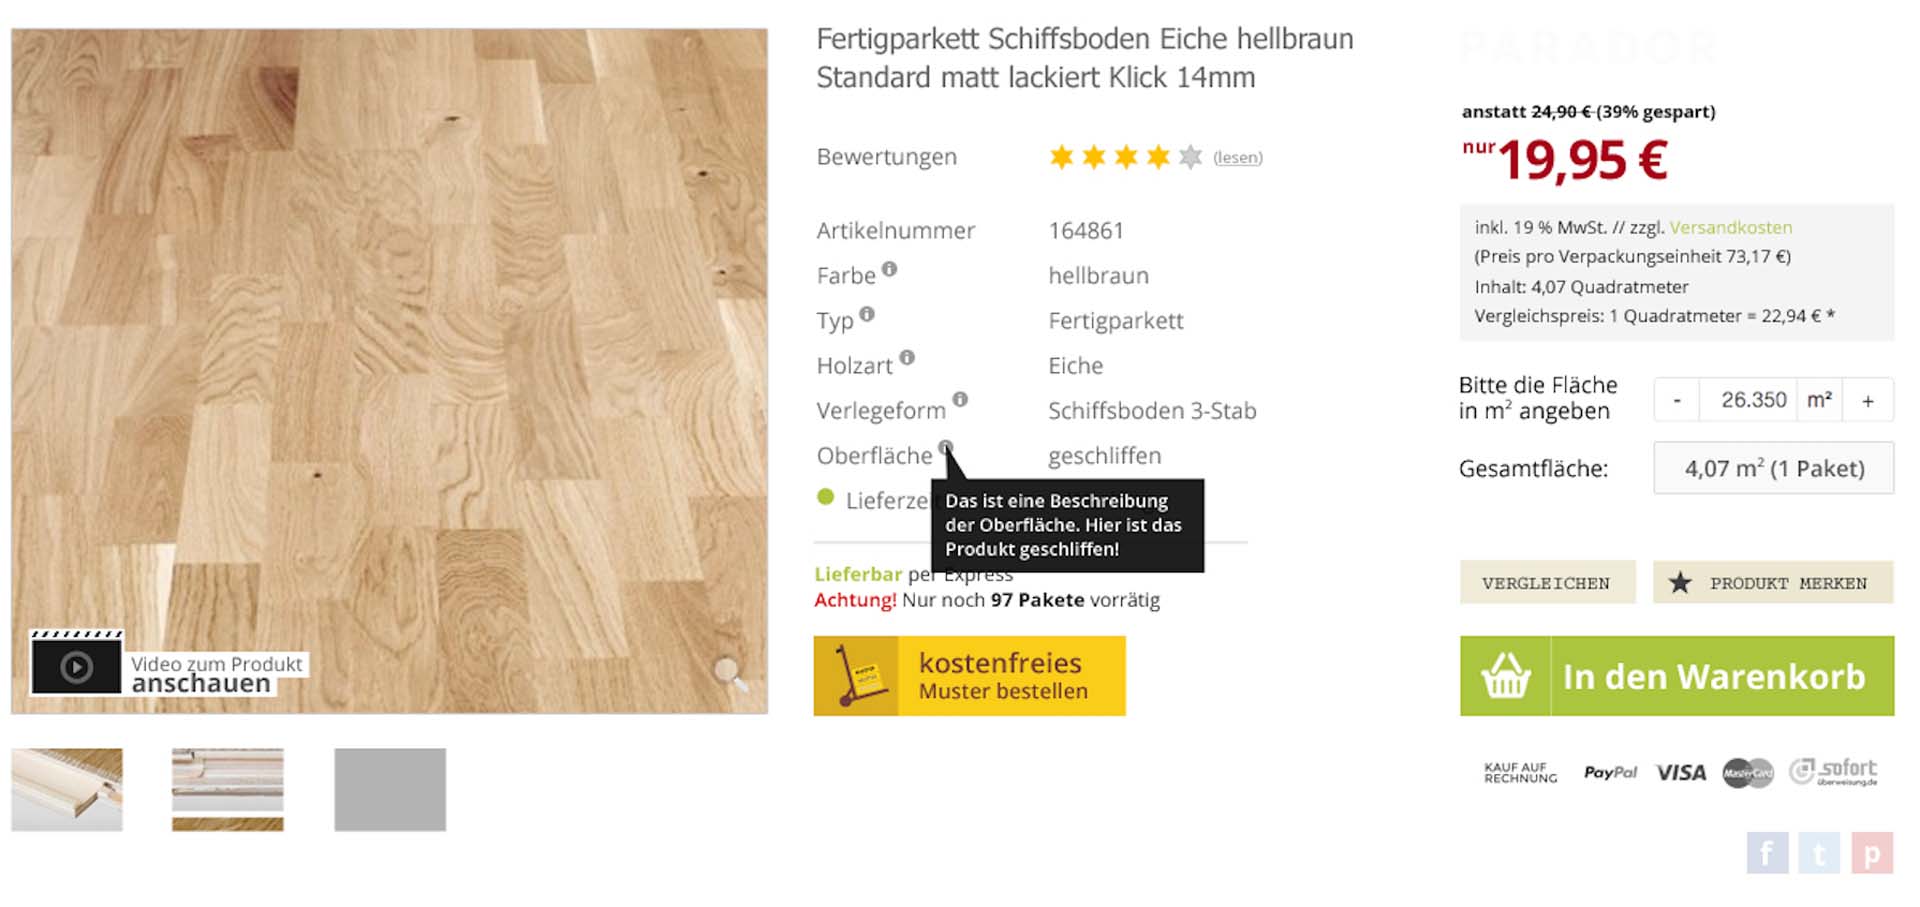
Task: Click the info icon next to Typ
Action: (x=867, y=314)
